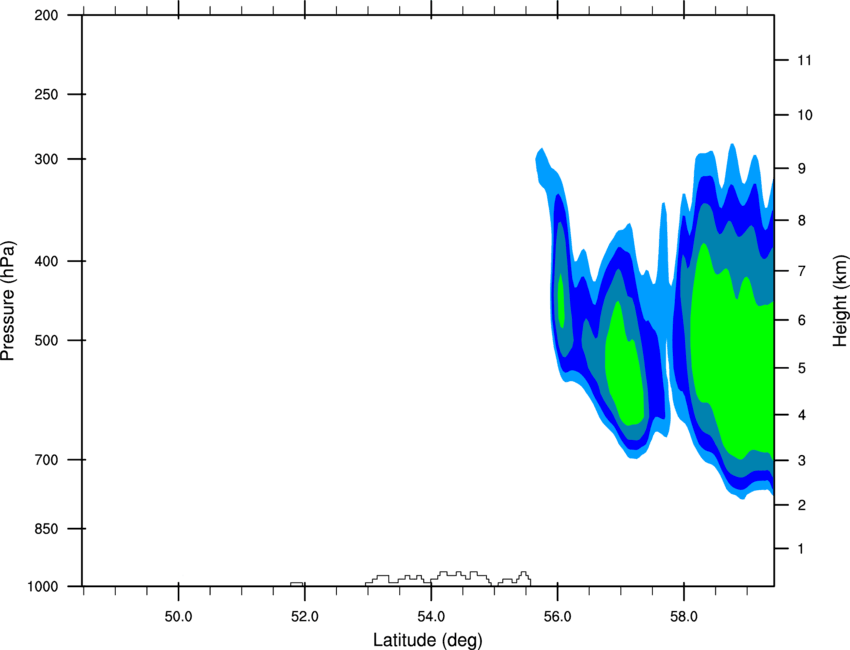Screen dimensions: 850x650
Task: Click the 8 km height tick label
Action: click(801, 220)
